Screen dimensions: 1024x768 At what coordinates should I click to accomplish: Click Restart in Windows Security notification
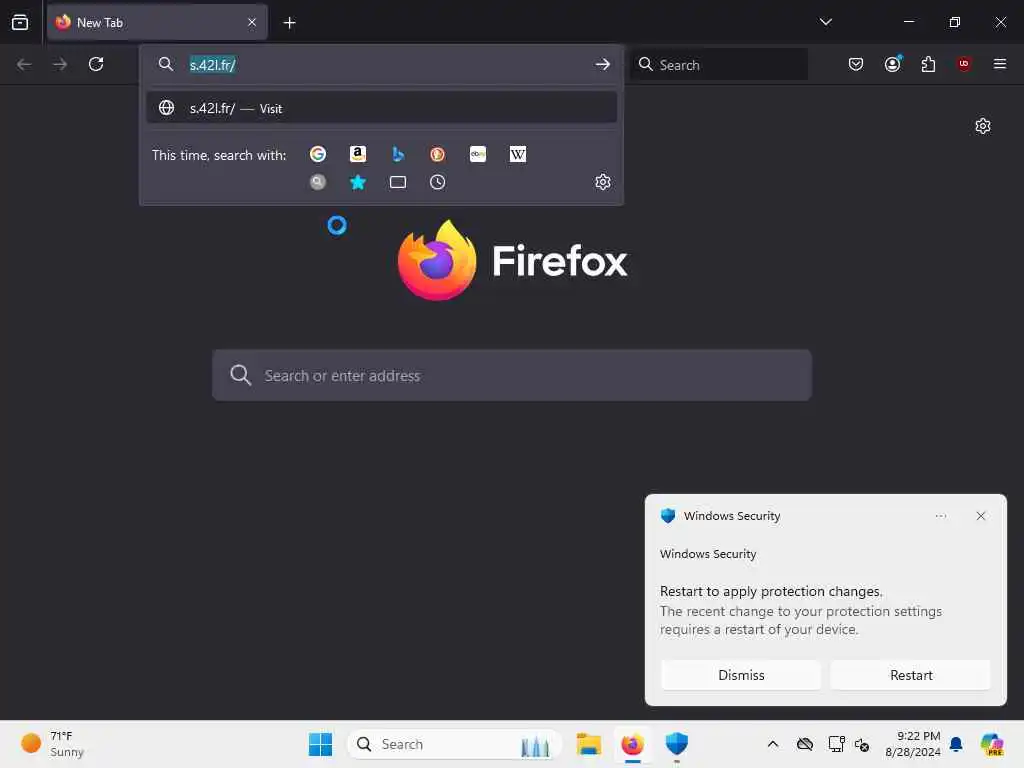point(911,675)
